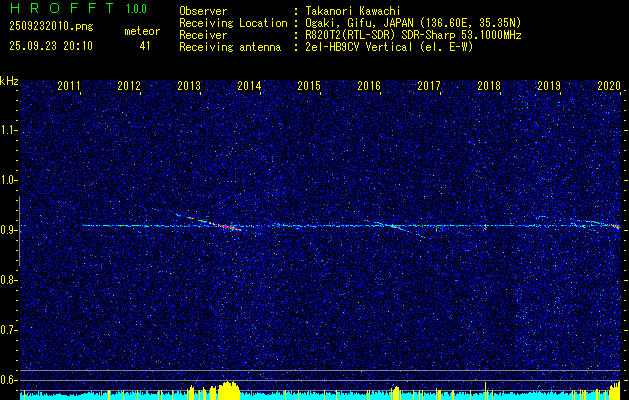Click the red echo at 2018 marker
629x400 pixels.
(x=485, y=227)
